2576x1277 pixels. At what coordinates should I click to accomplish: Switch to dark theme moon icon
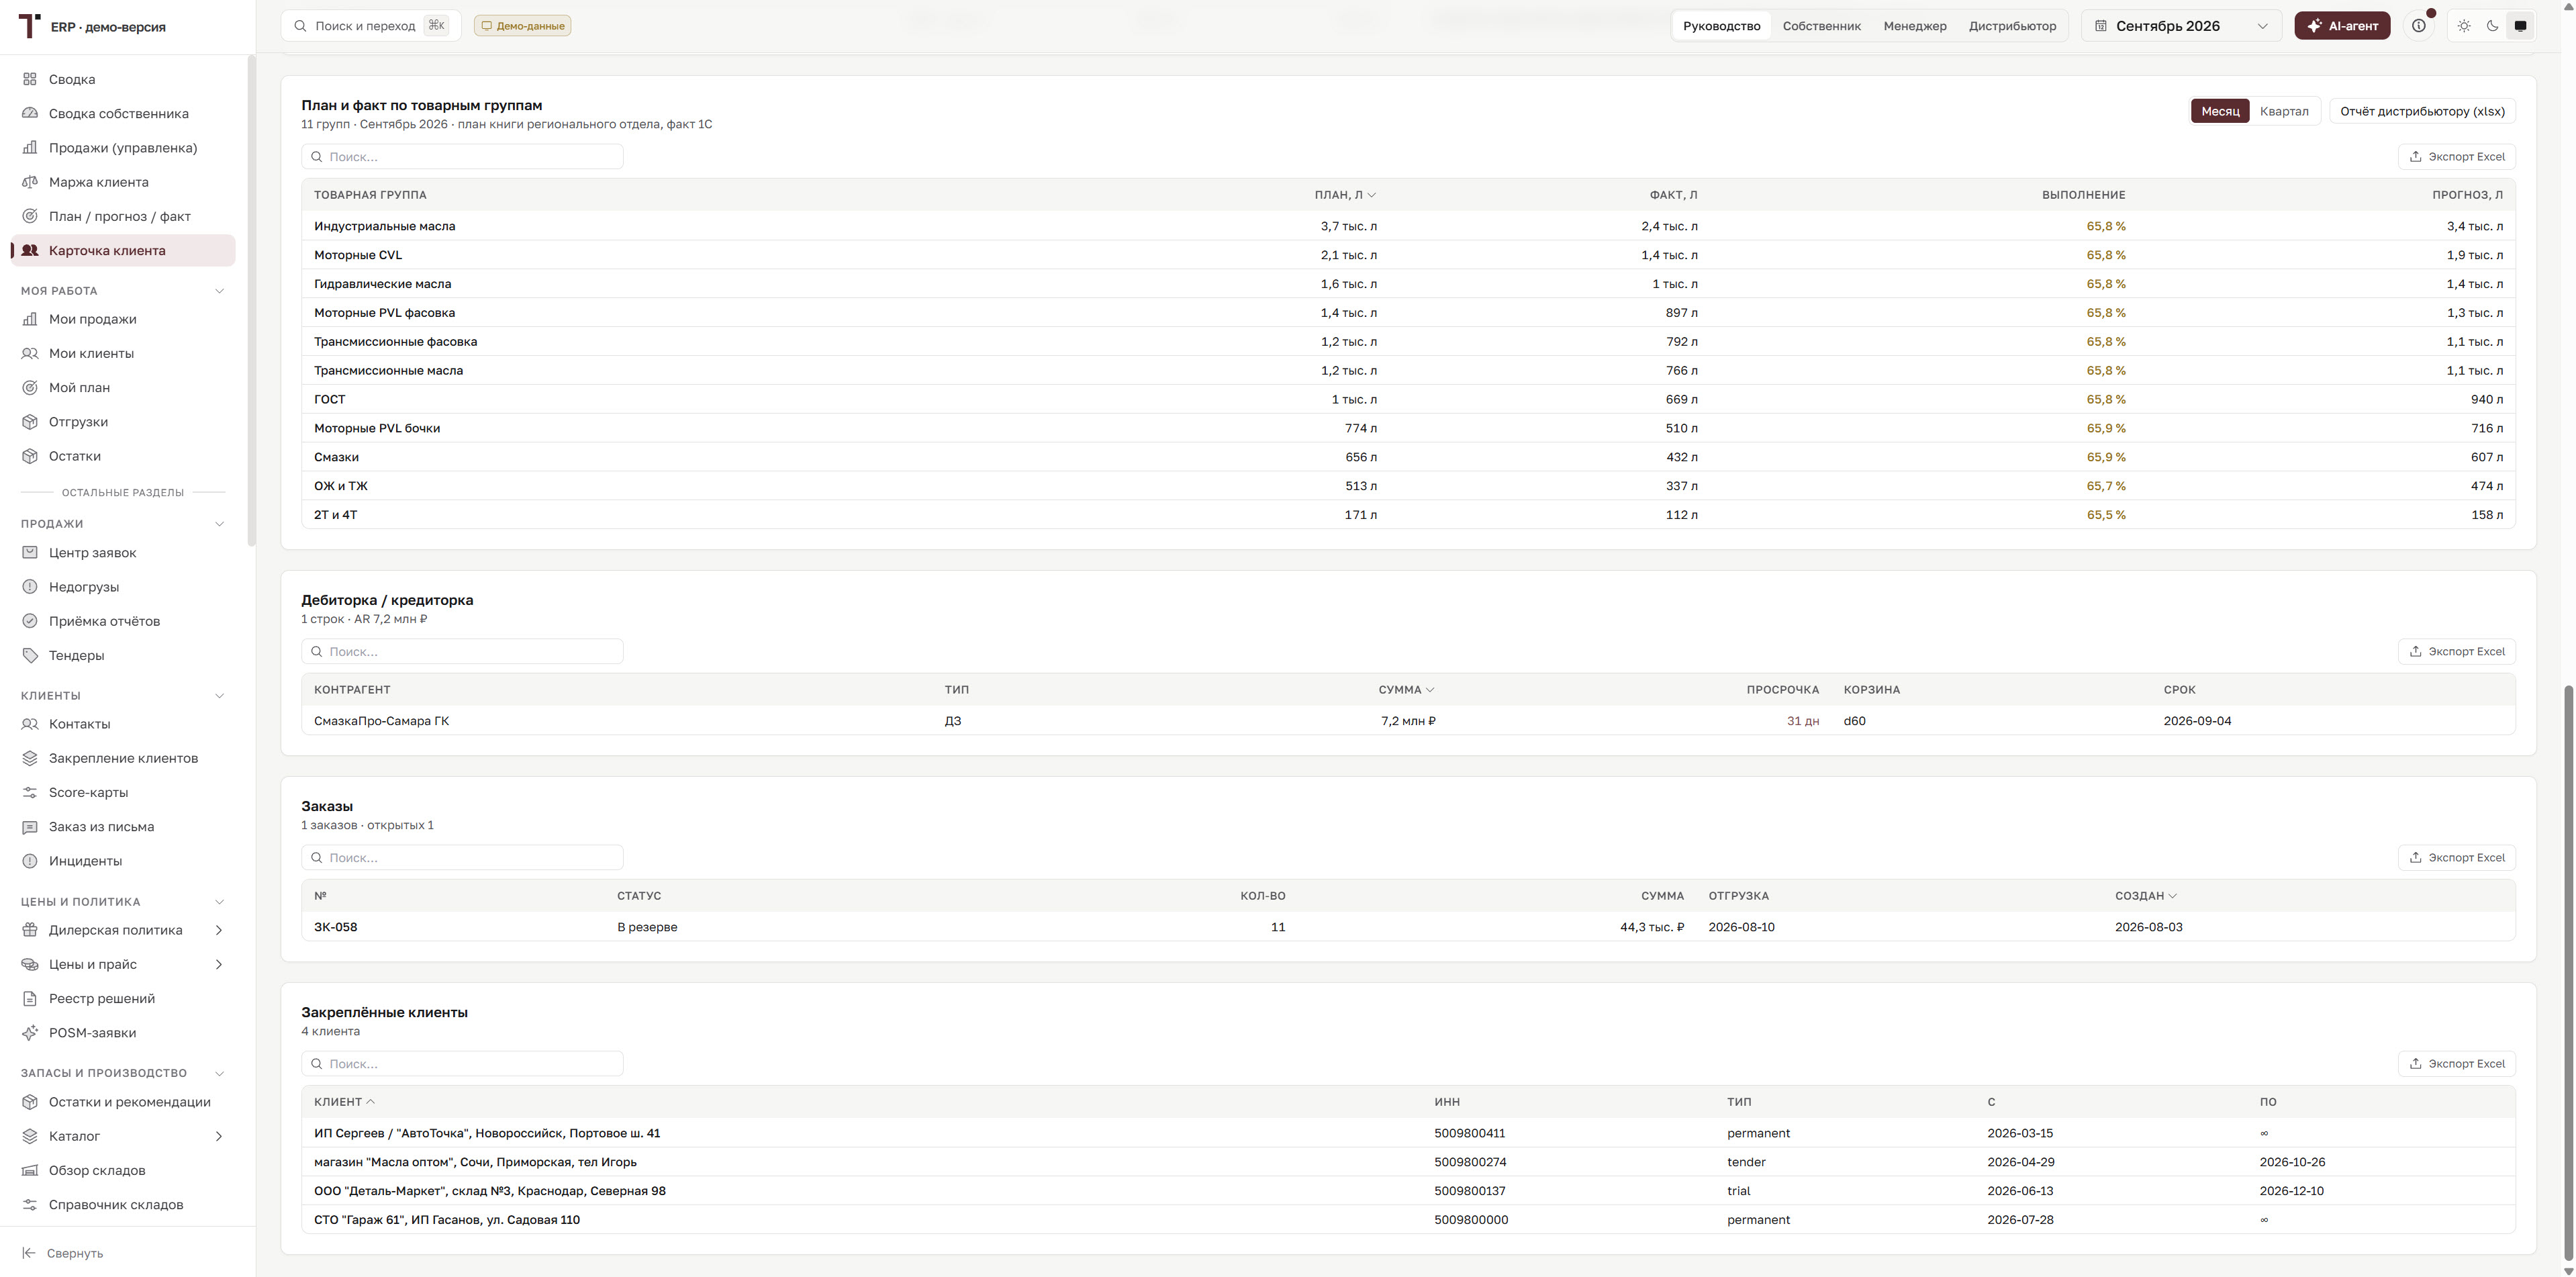click(2492, 26)
